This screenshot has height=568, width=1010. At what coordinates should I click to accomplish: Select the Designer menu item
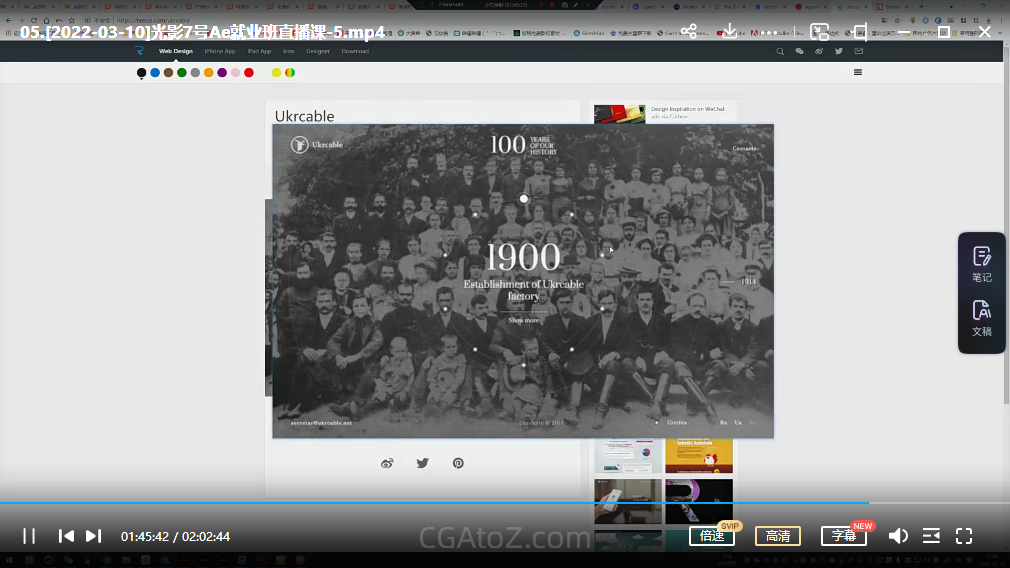click(318, 51)
